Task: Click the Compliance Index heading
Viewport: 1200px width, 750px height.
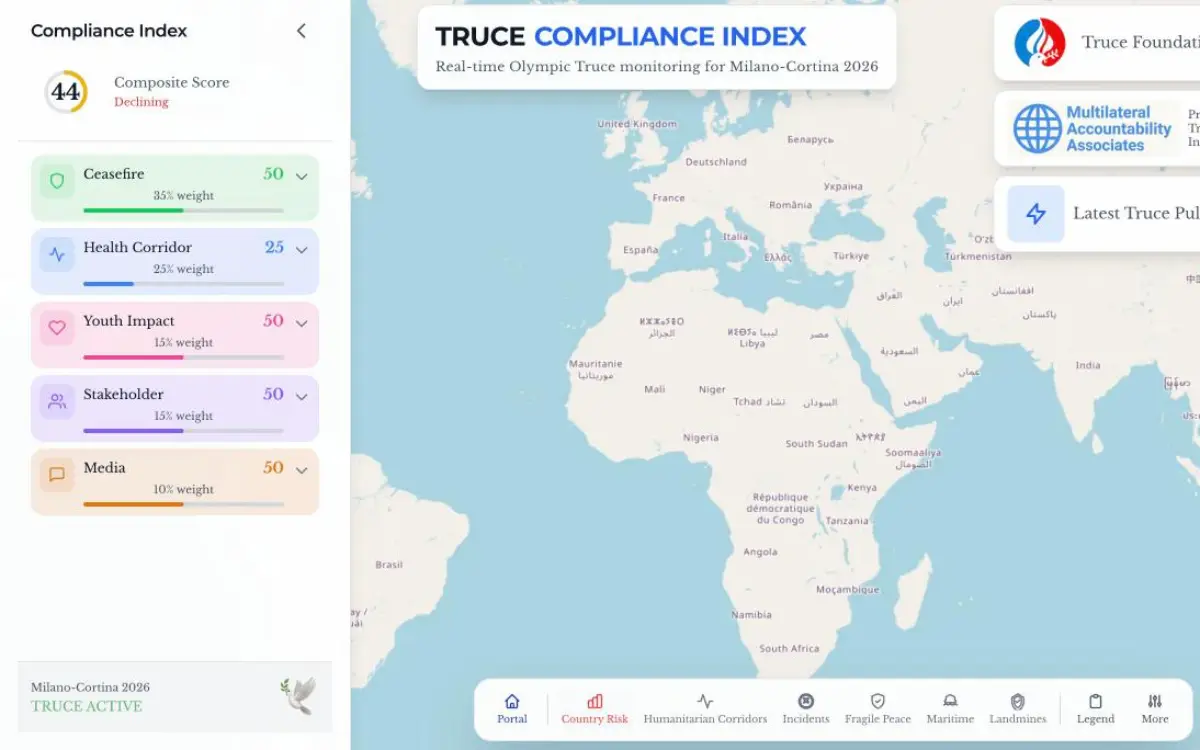Action: (x=109, y=31)
